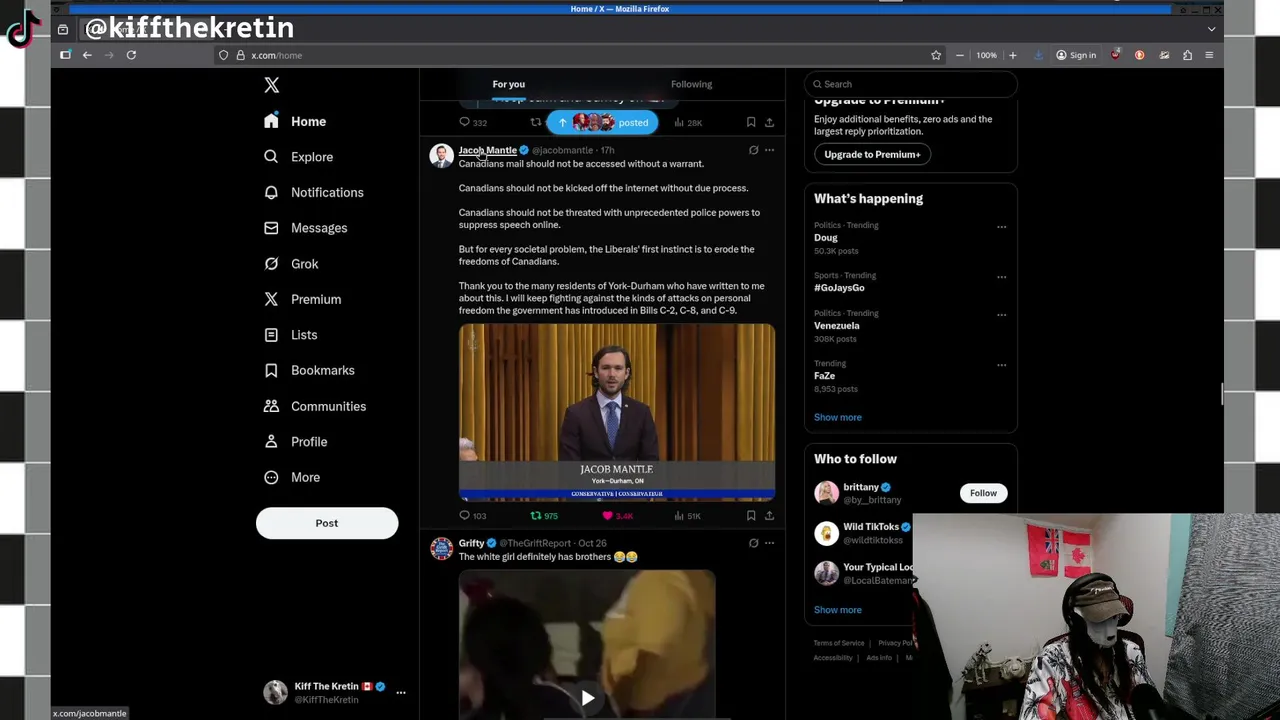Open Jacob Mantle's profile name
The height and width of the screenshot is (720, 1280).
(487, 150)
